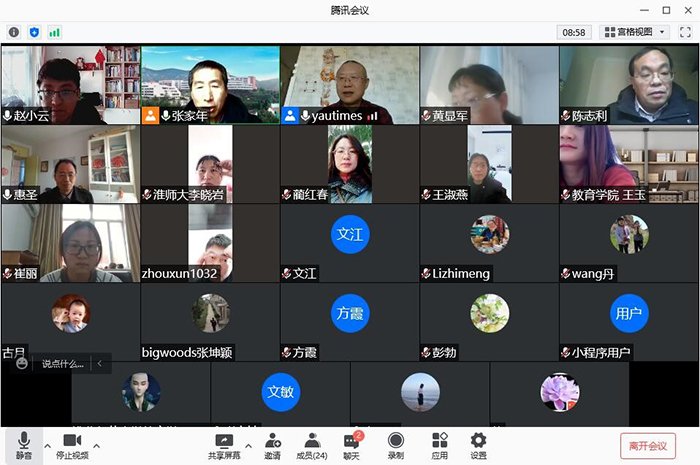Screen dimensions: 700x465
Task: Click the red 离开会议 leave button
Action: pyautogui.click(x=648, y=446)
